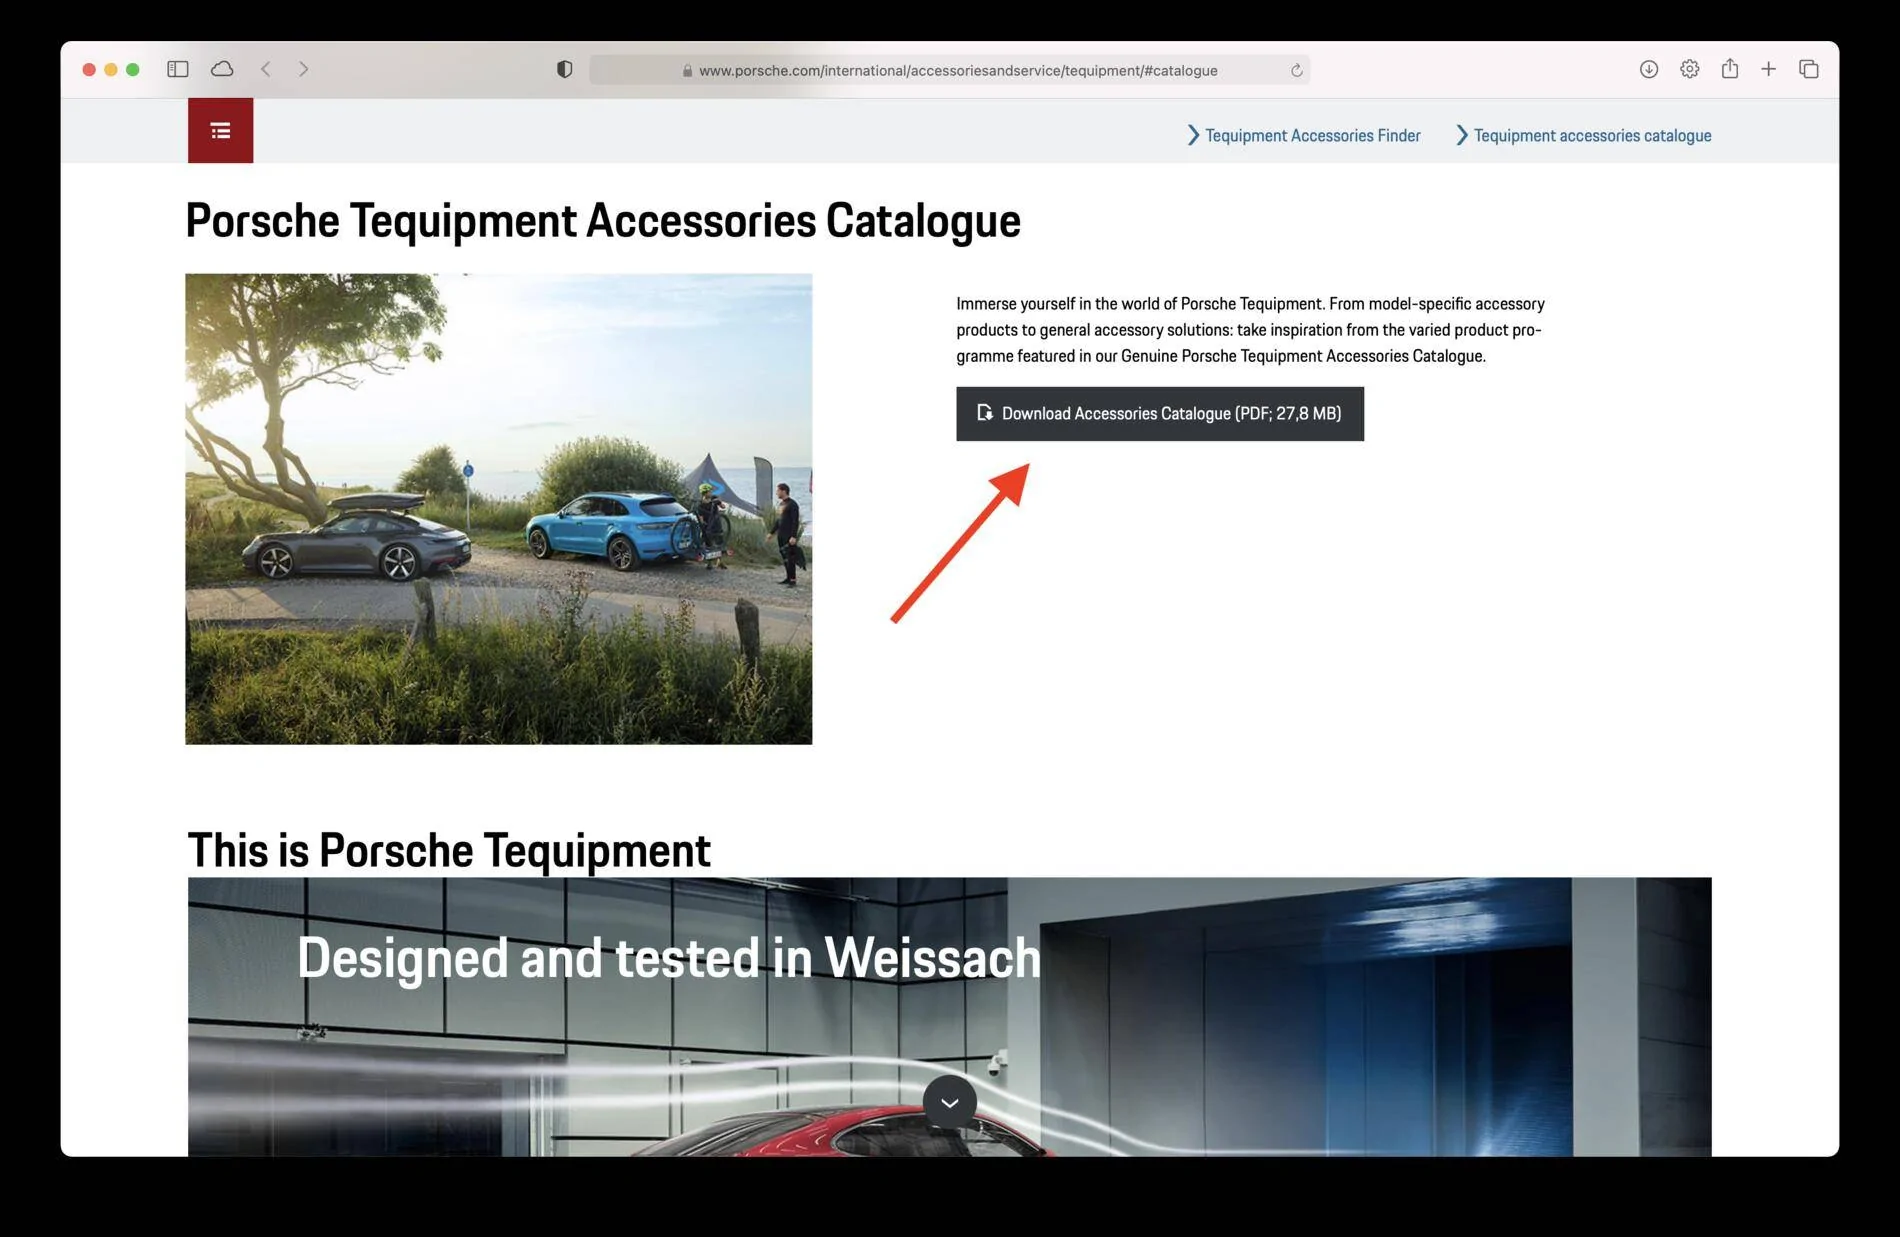This screenshot has height=1237, width=1900.
Task: Click the 'Immerse yourself in the world' paragraph
Action: click(x=1250, y=329)
